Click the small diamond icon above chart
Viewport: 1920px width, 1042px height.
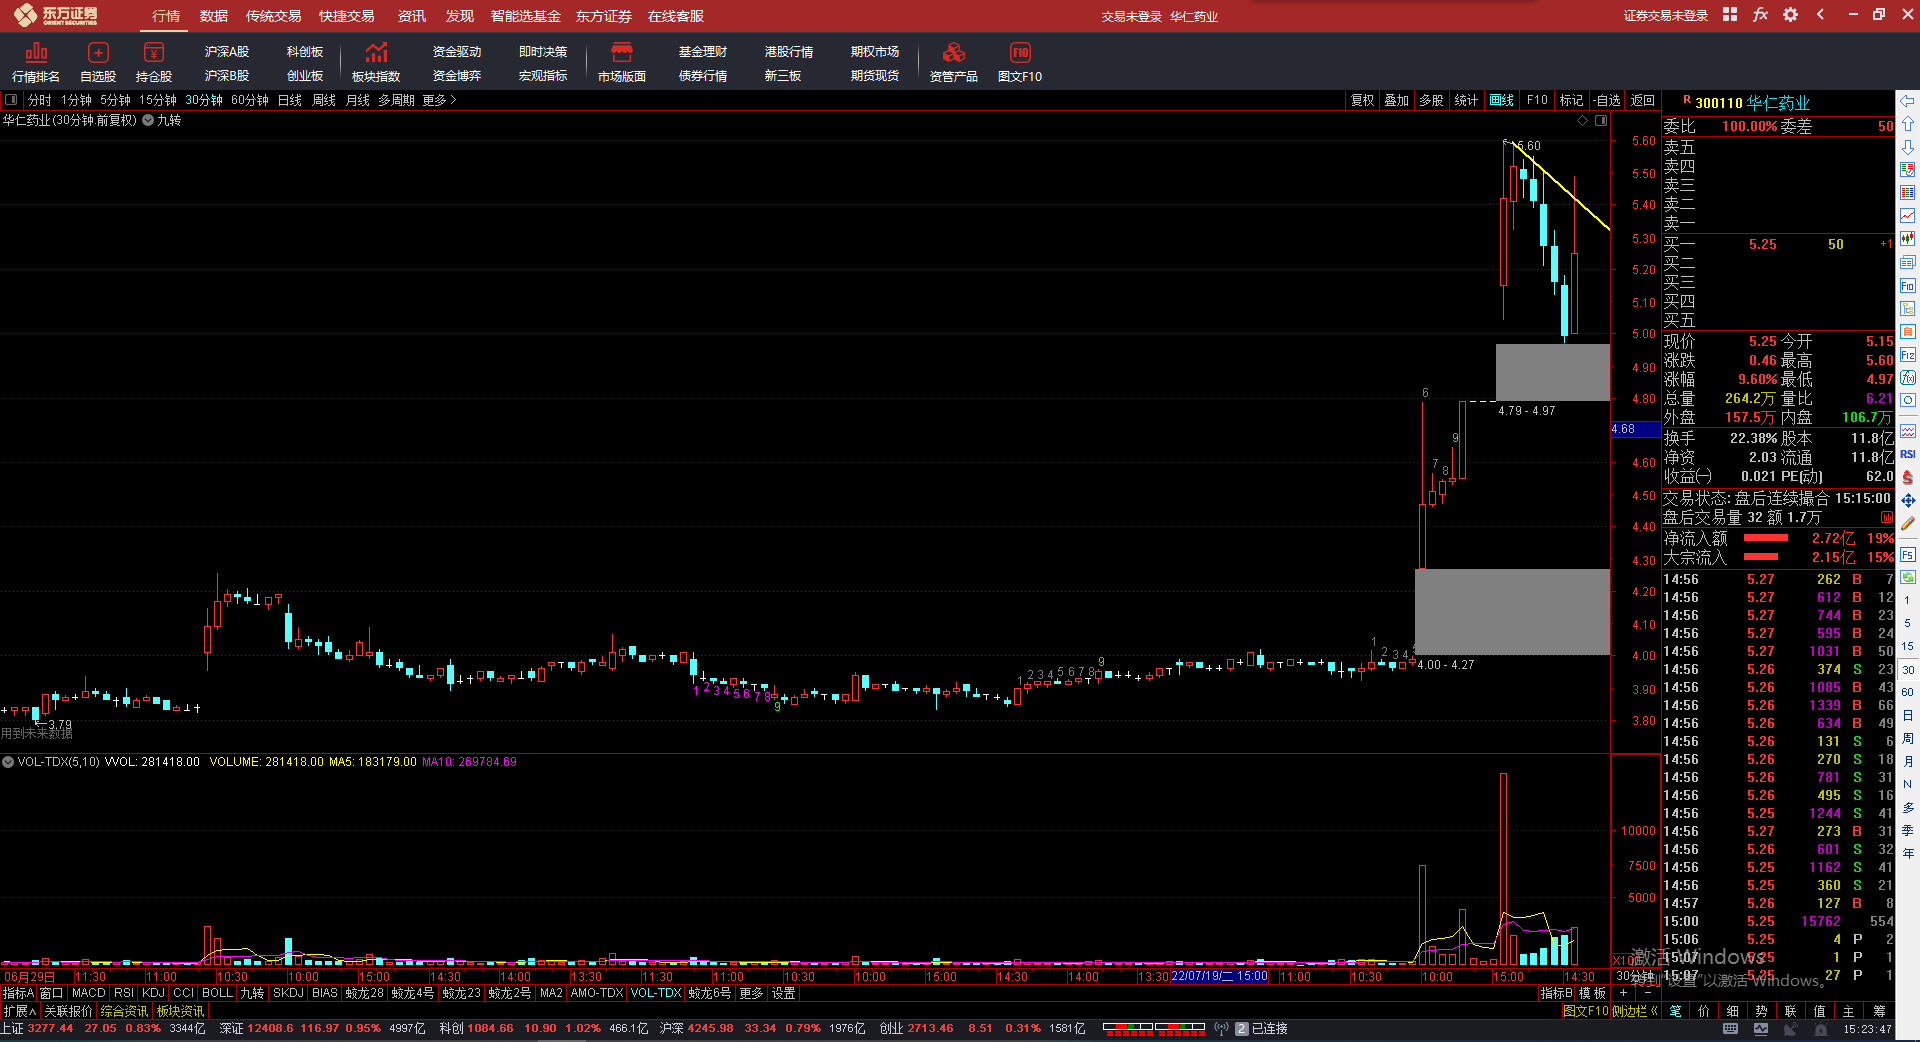[x=1582, y=120]
